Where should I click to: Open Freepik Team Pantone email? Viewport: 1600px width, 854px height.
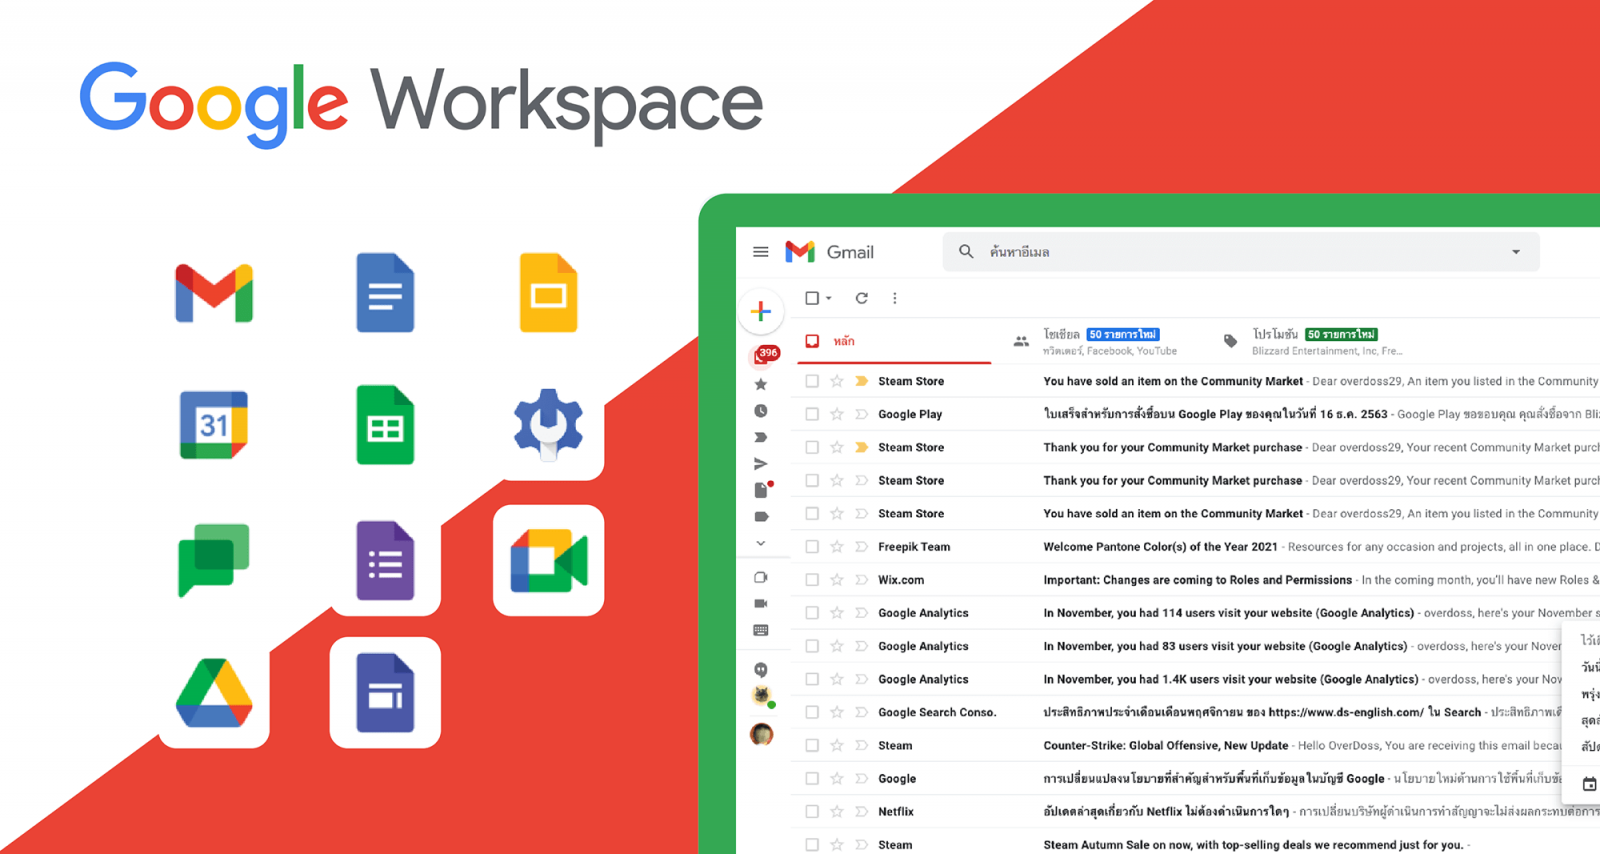tap(1195, 547)
